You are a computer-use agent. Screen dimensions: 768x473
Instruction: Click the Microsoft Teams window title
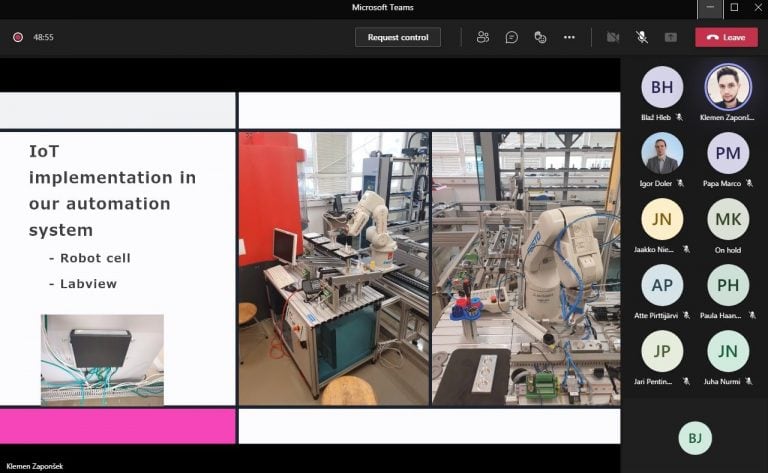point(383,7)
